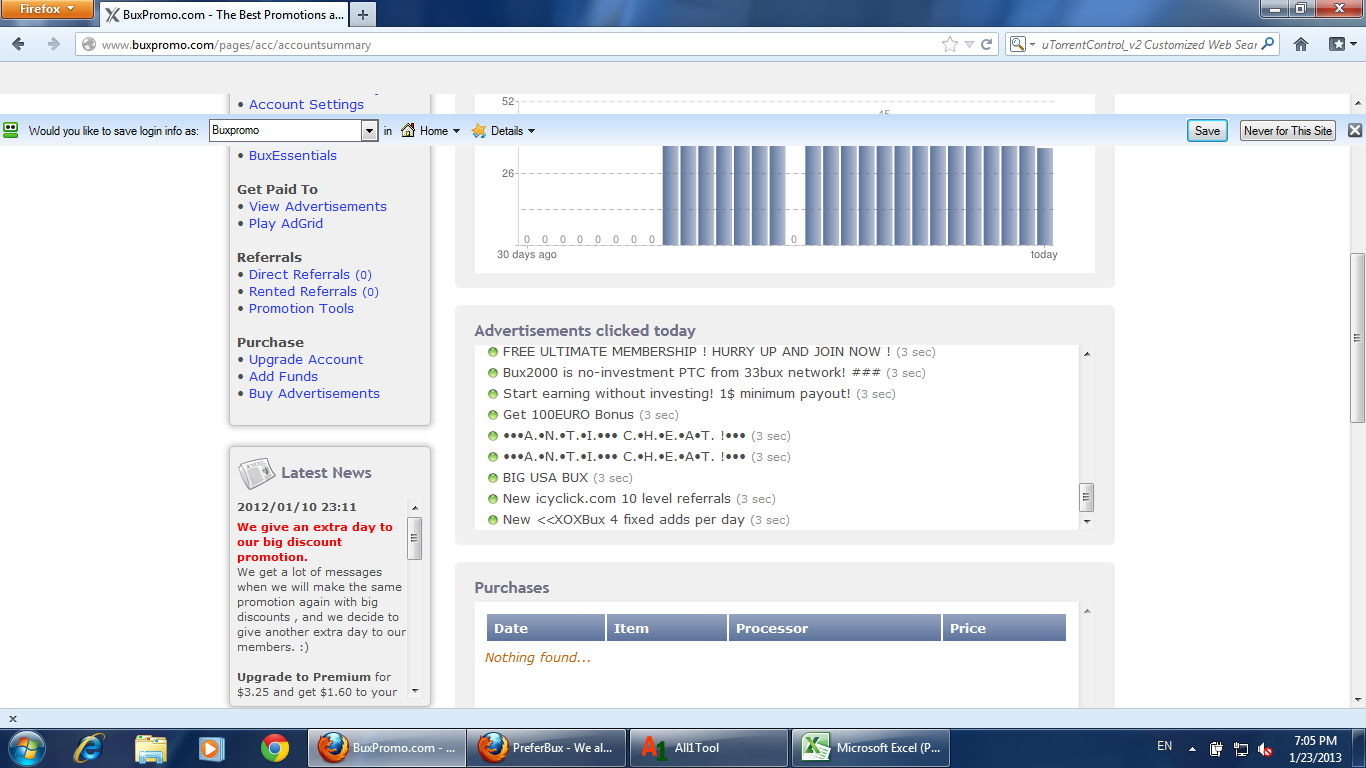Sort purchases by the Date column header
The width and height of the screenshot is (1366, 768).
click(546, 628)
